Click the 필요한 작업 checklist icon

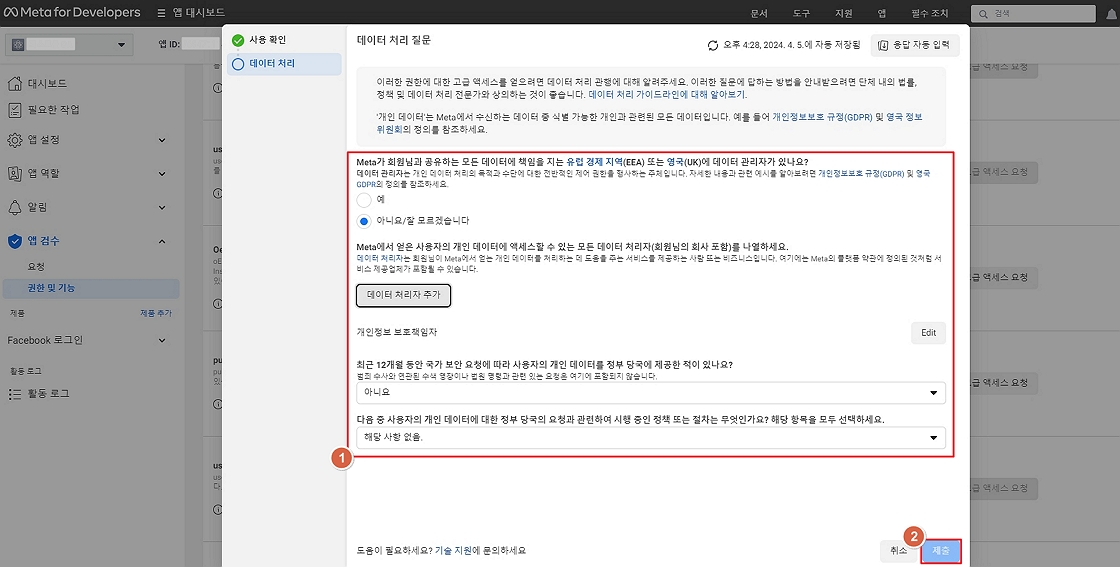tap(14, 110)
